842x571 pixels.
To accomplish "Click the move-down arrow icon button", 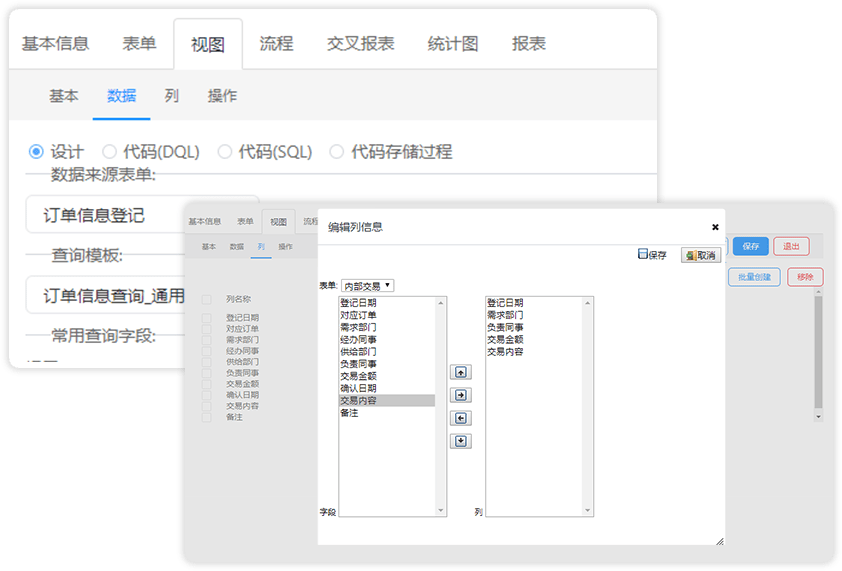I will point(461,441).
